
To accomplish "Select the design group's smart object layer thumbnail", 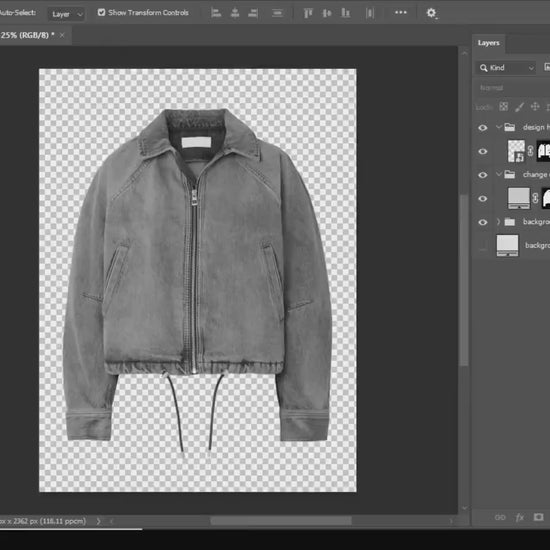I will point(516,151).
